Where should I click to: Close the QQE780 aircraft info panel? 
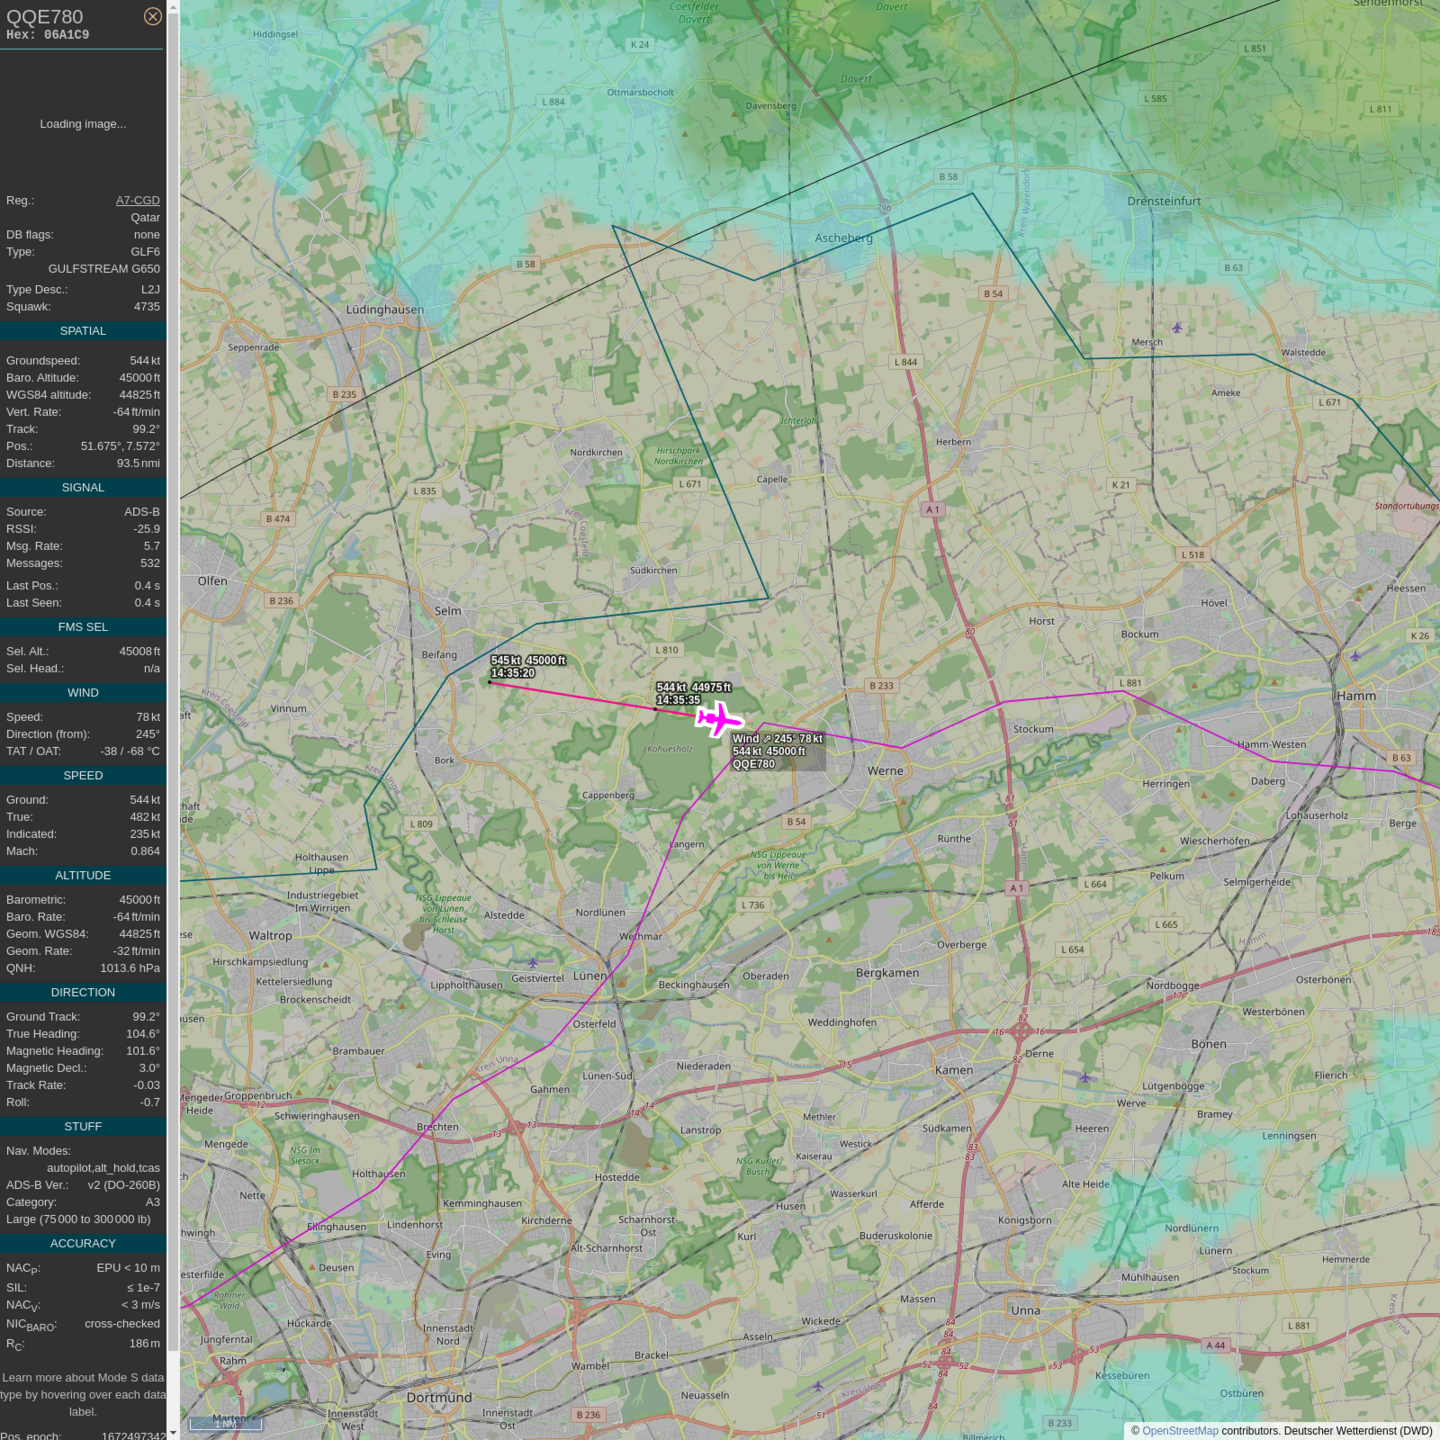152,16
